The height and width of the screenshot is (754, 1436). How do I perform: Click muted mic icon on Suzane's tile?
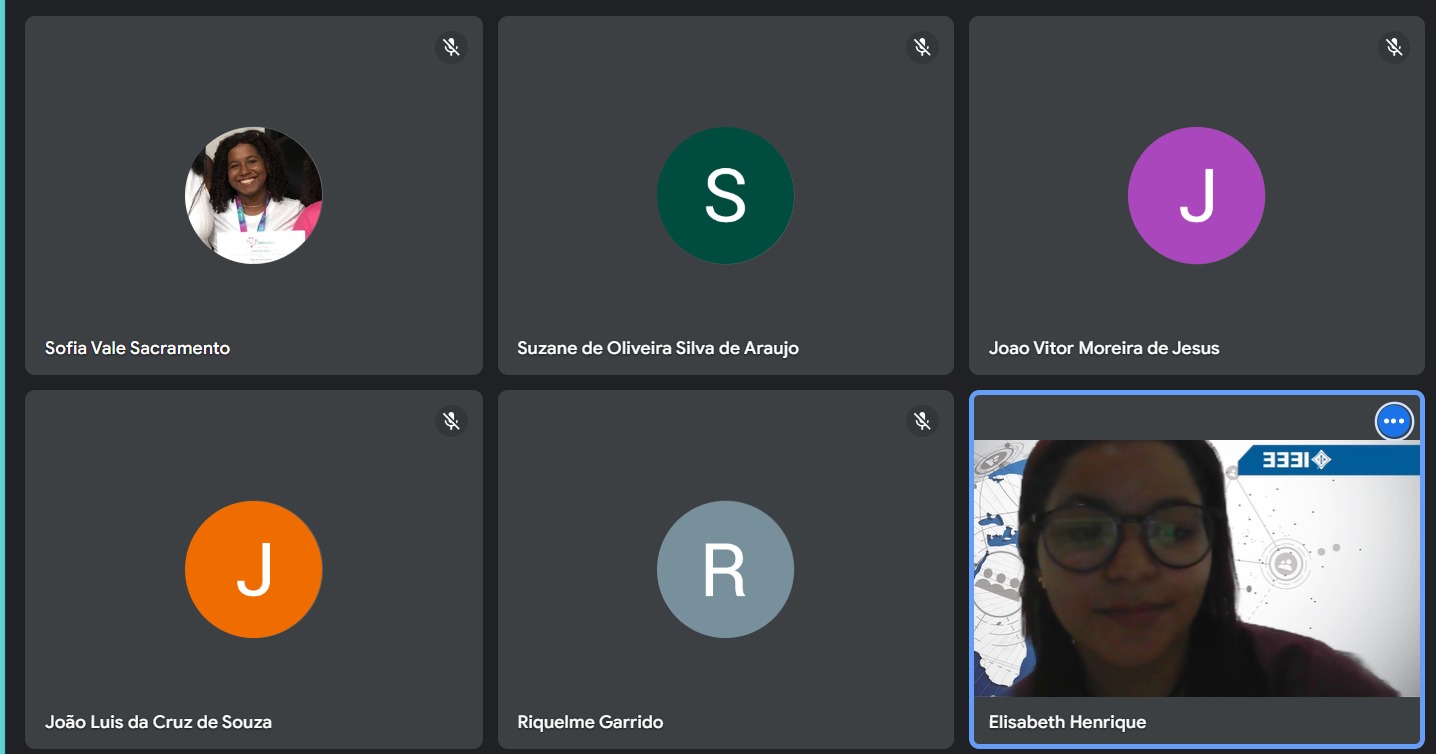click(922, 47)
